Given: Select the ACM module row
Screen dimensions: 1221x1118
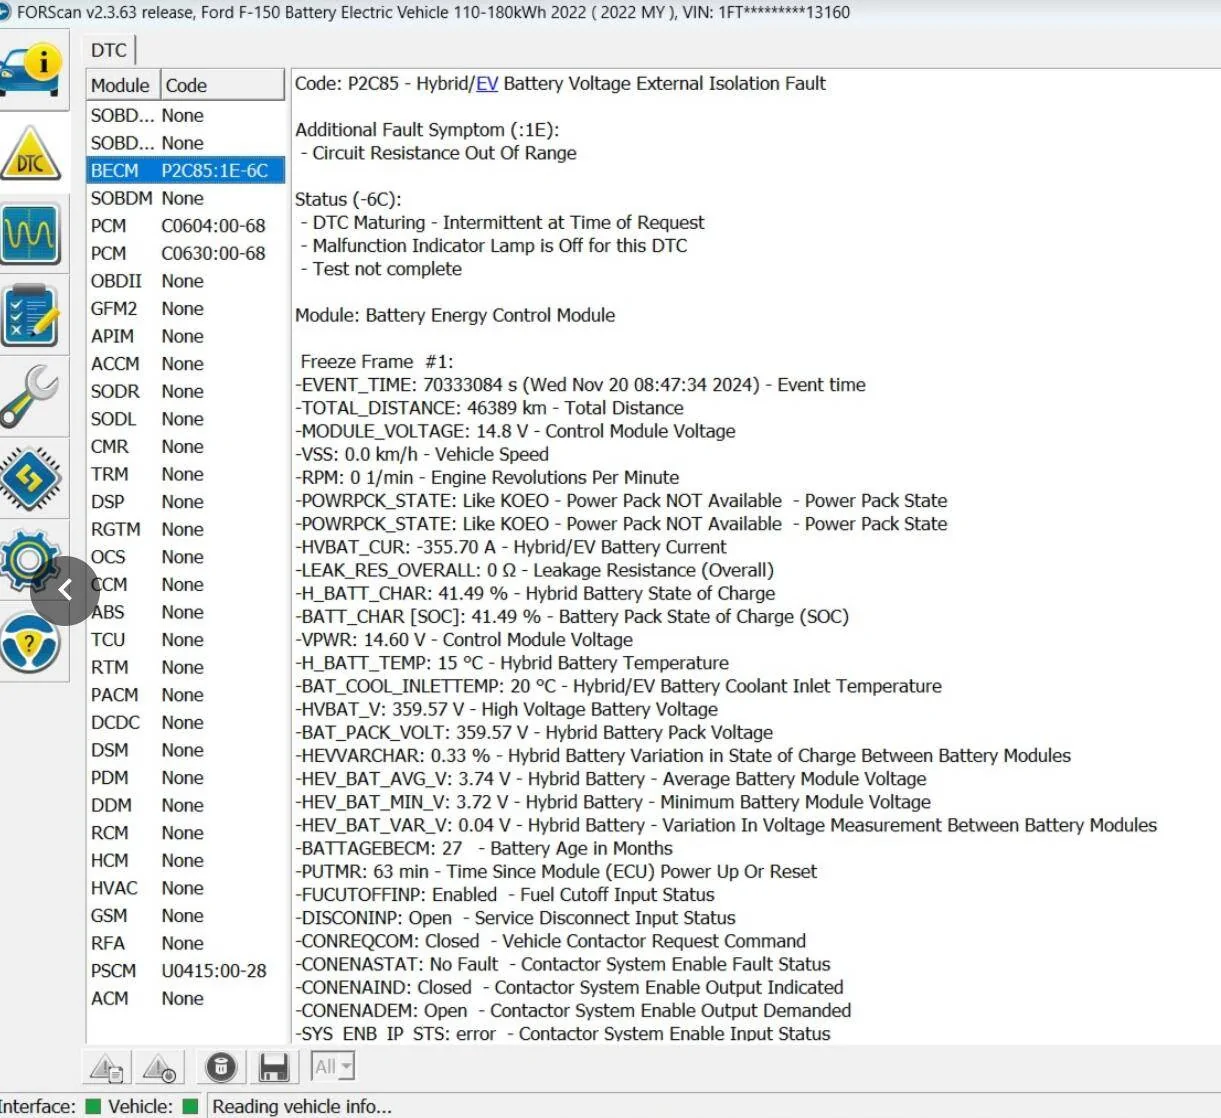Looking at the screenshot, I should 186,998.
